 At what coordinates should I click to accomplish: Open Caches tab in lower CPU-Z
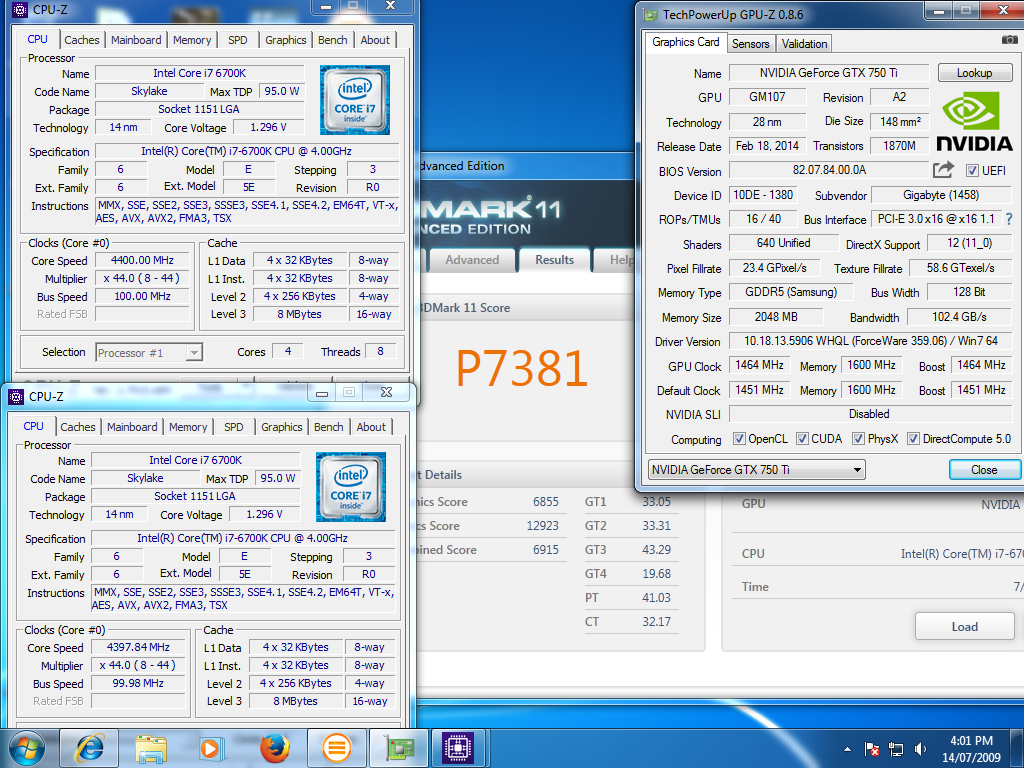tap(78, 426)
